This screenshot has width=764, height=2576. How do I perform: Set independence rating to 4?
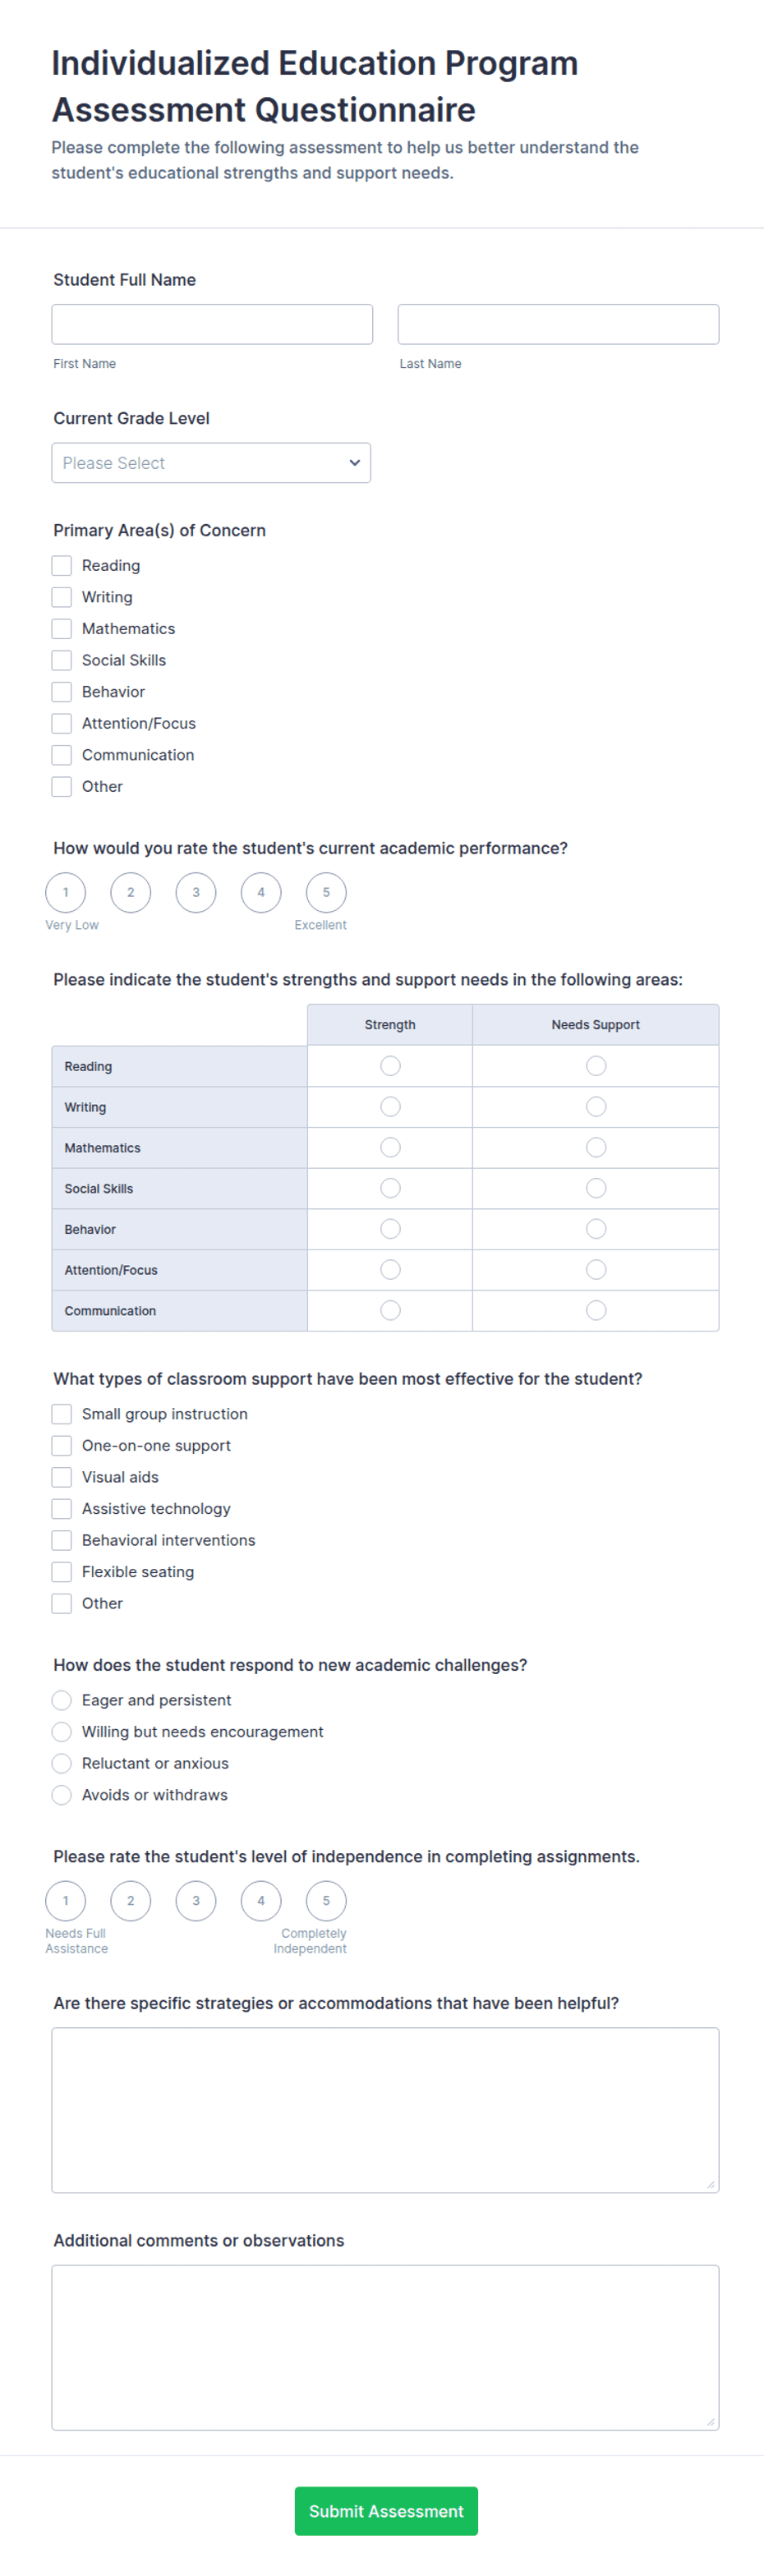[261, 1901]
